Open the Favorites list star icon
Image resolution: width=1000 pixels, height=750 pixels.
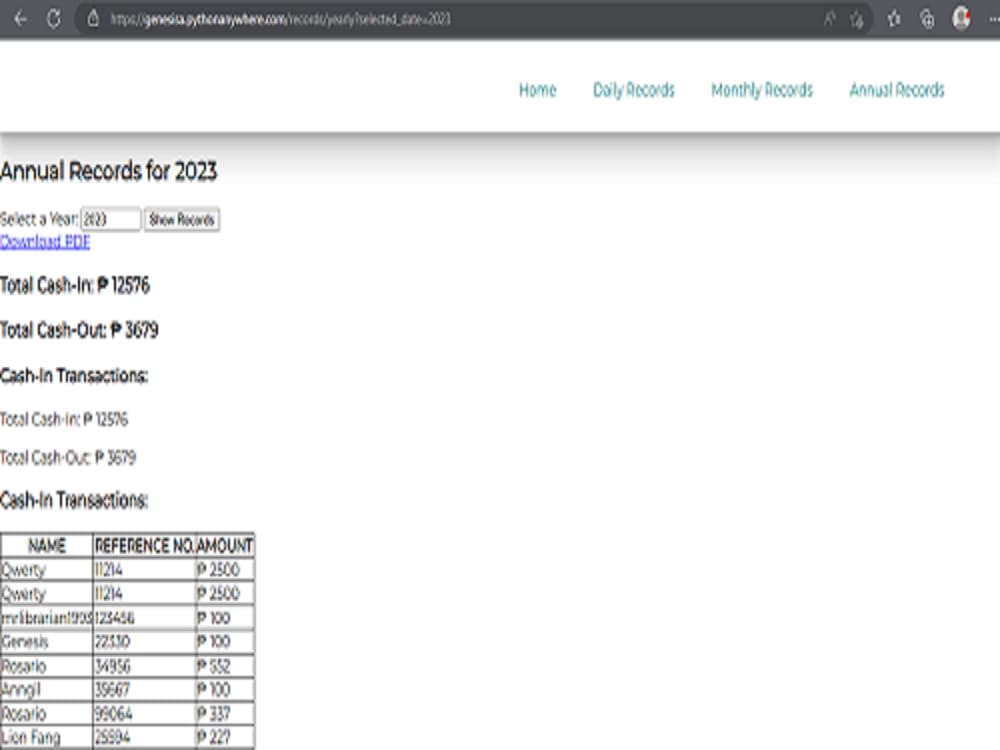click(x=894, y=19)
